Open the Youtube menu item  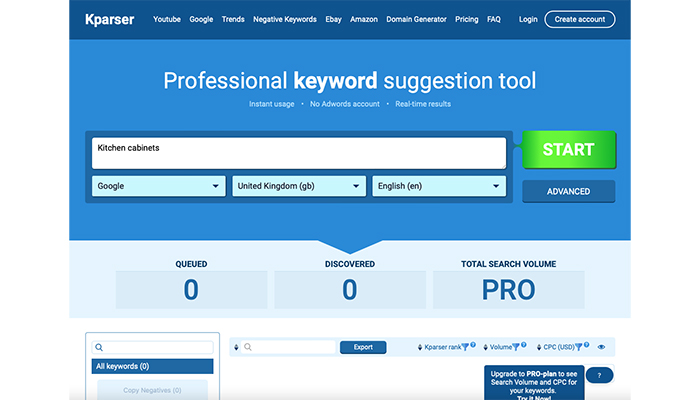pos(167,19)
